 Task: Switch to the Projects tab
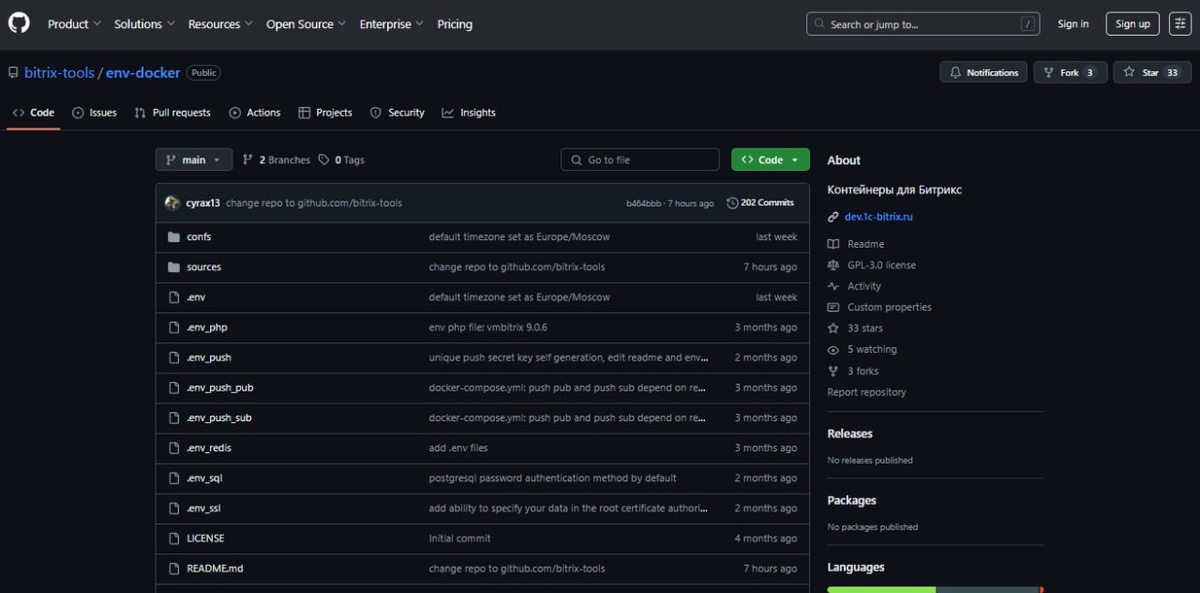tap(325, 113)
